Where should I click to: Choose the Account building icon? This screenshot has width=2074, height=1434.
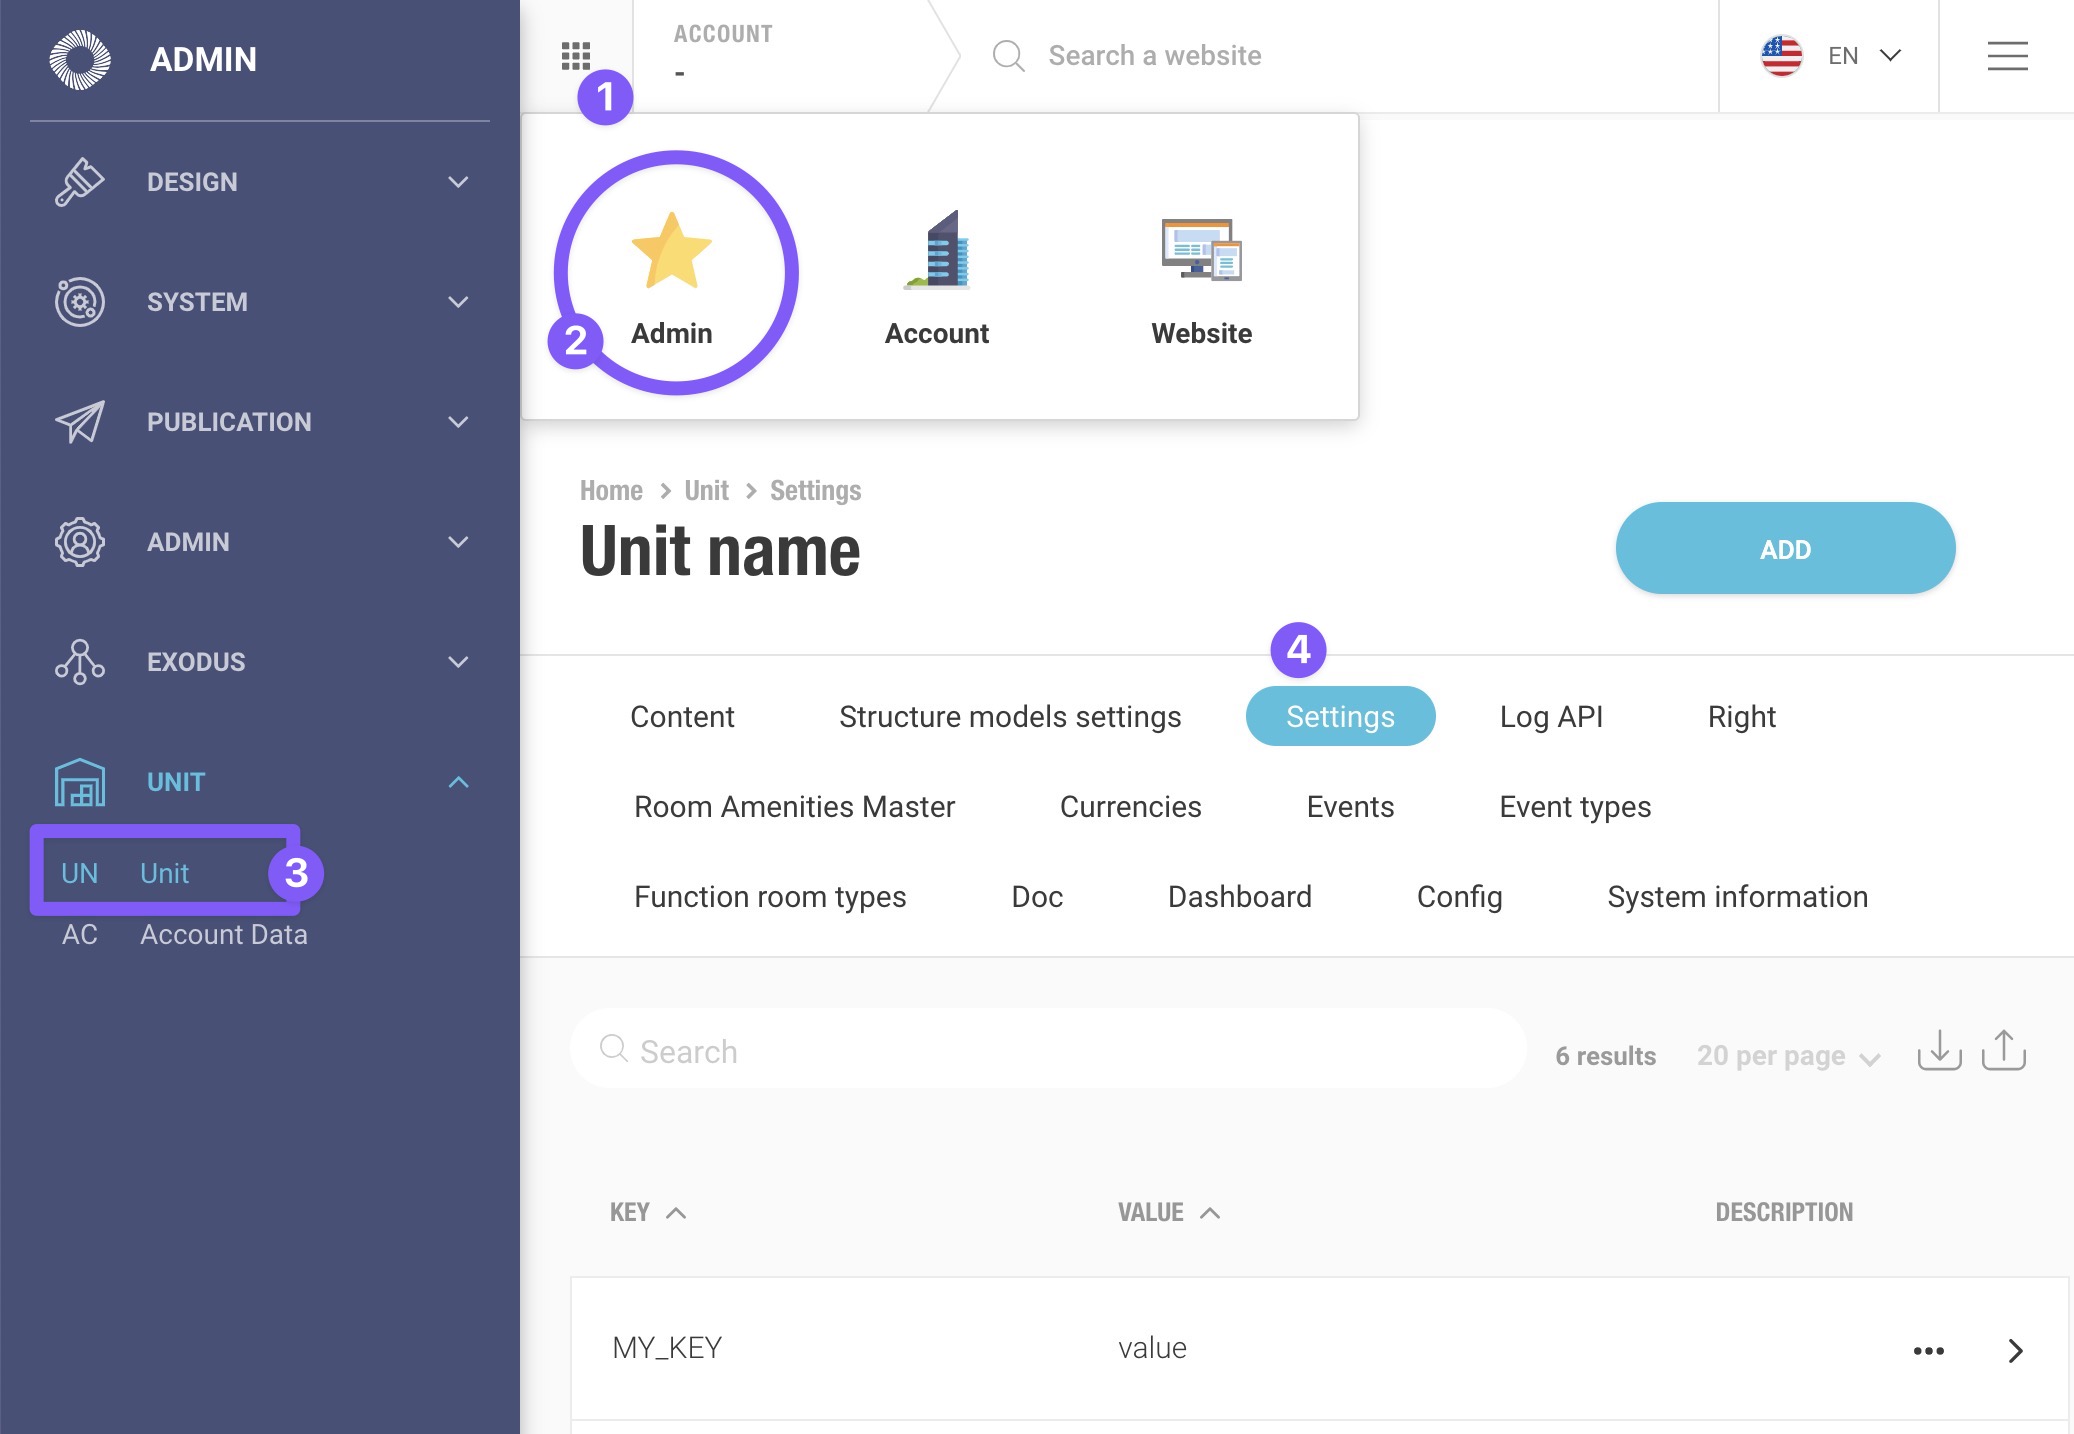pyautogui.click(x=937, y=251)
